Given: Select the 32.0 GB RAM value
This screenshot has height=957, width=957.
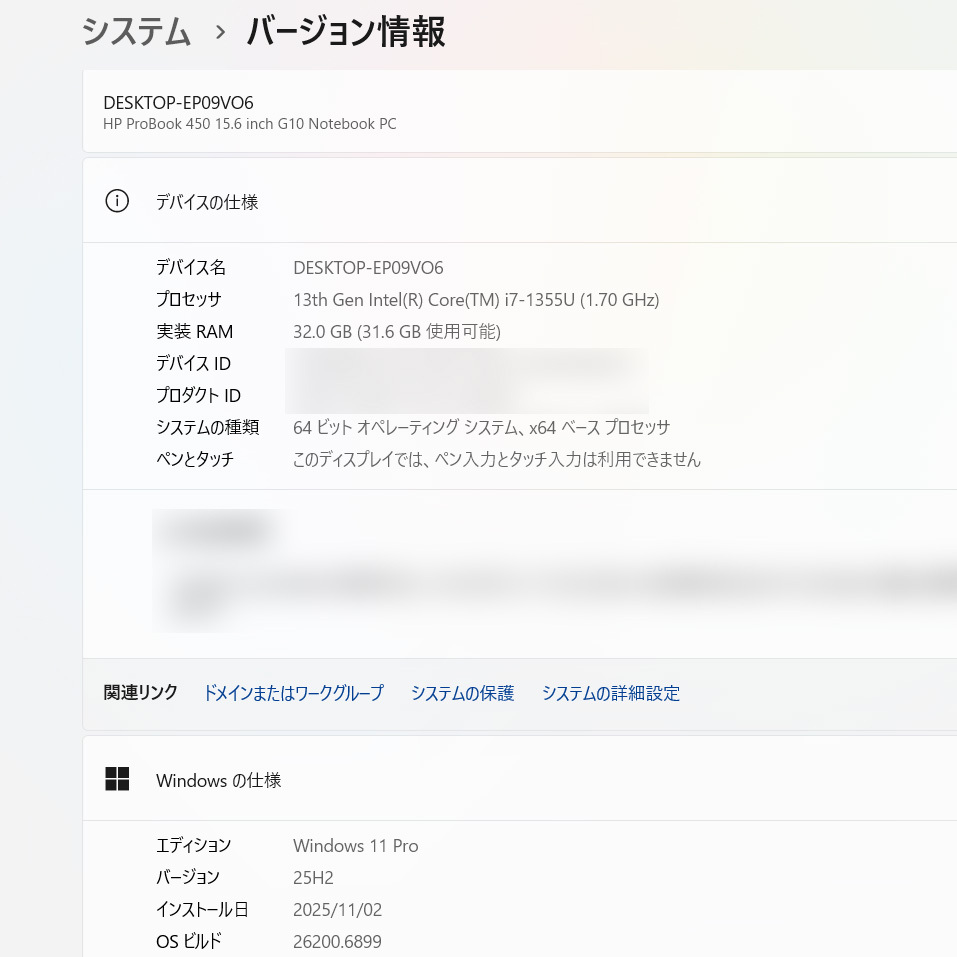Looking at the screenshot, I should coord(397,331).
